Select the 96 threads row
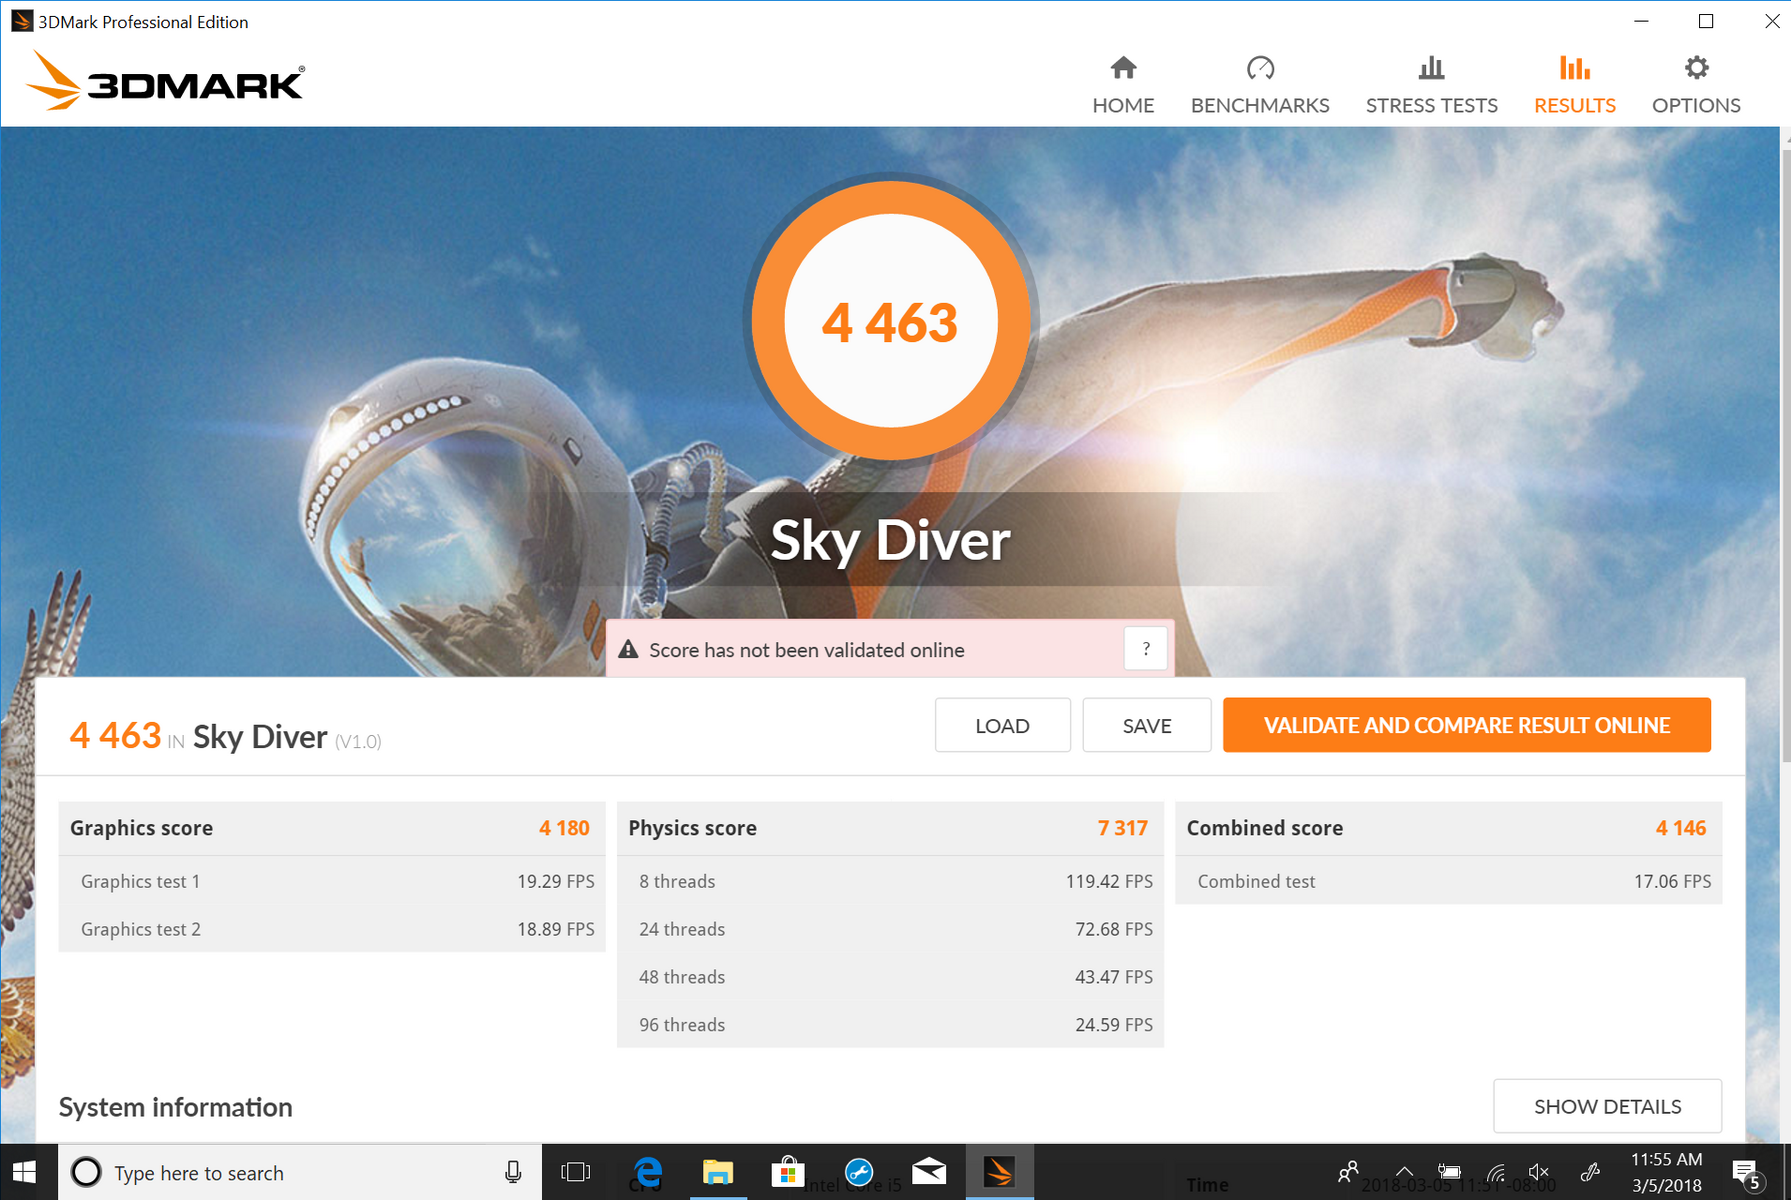The image size is (1791, 1200). 890,1025
